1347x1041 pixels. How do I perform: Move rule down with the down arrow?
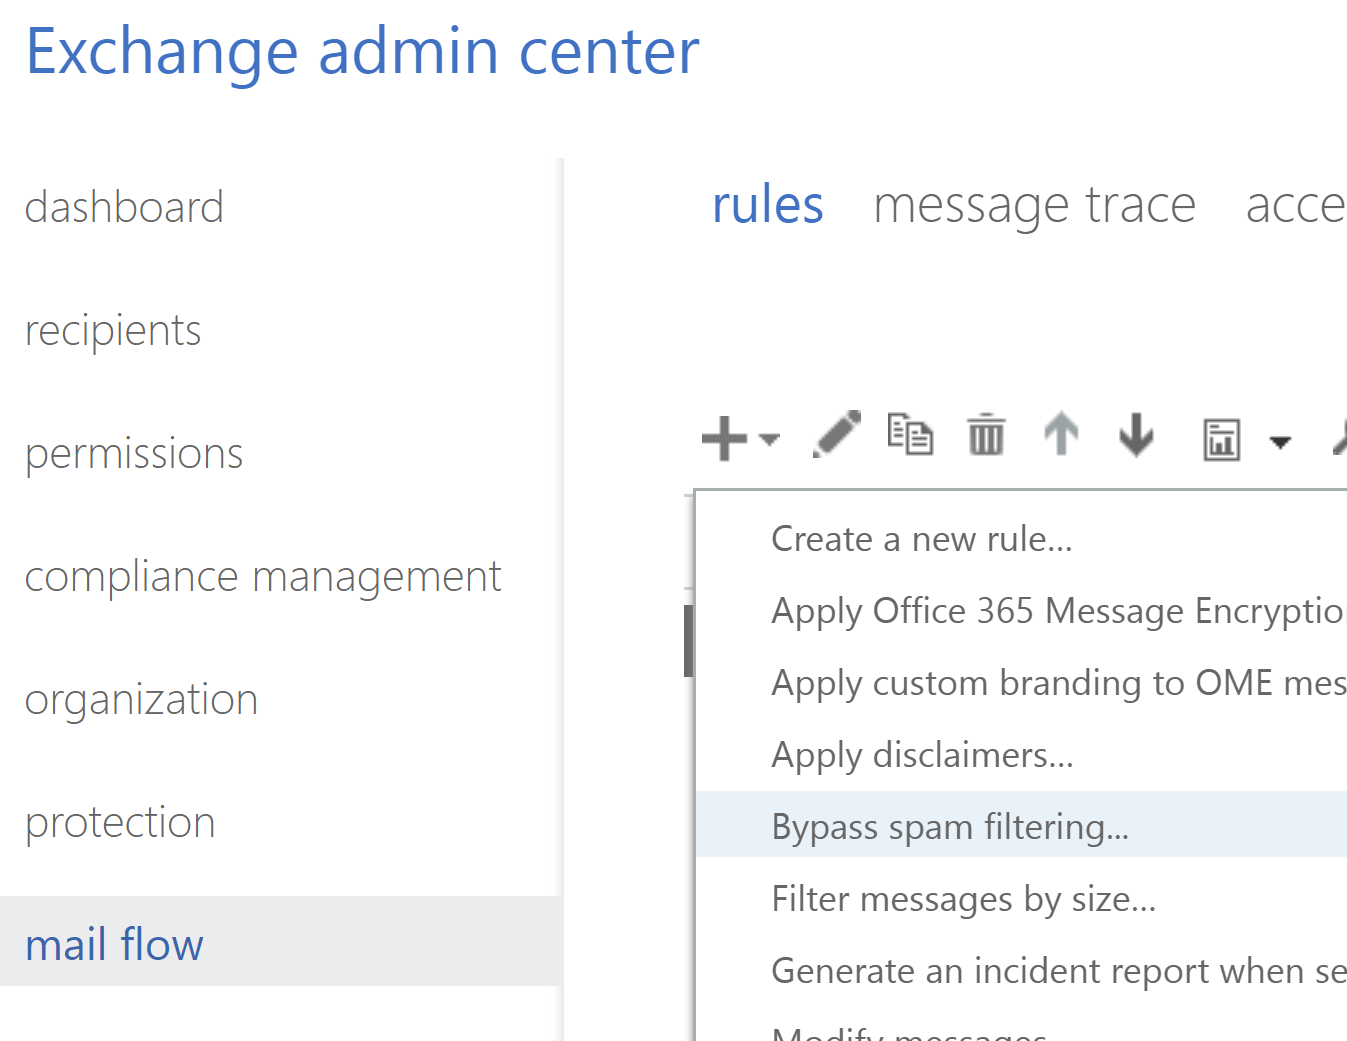[1136, 435]
